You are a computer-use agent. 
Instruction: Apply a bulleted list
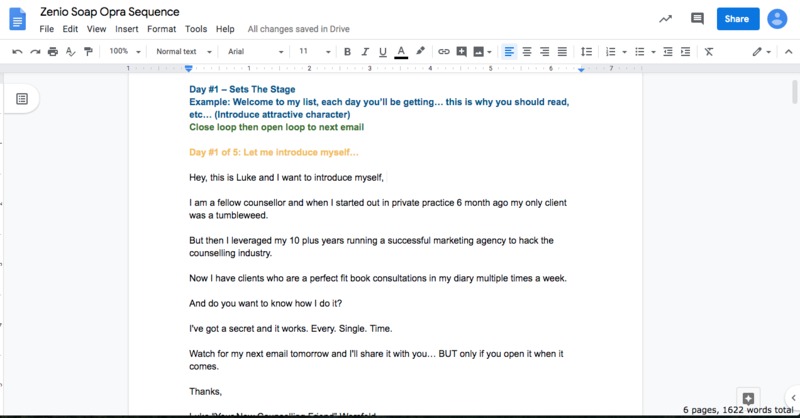point(639,52)
